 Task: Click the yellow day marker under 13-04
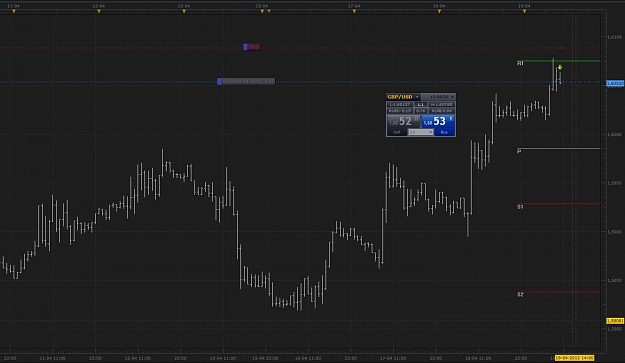184,12
